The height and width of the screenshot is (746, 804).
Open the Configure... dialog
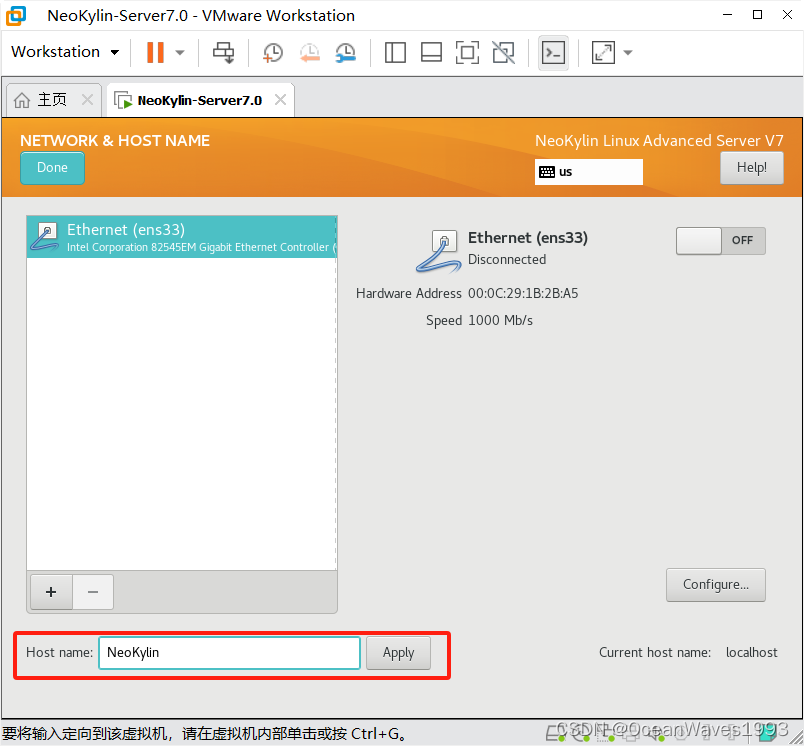716,584
